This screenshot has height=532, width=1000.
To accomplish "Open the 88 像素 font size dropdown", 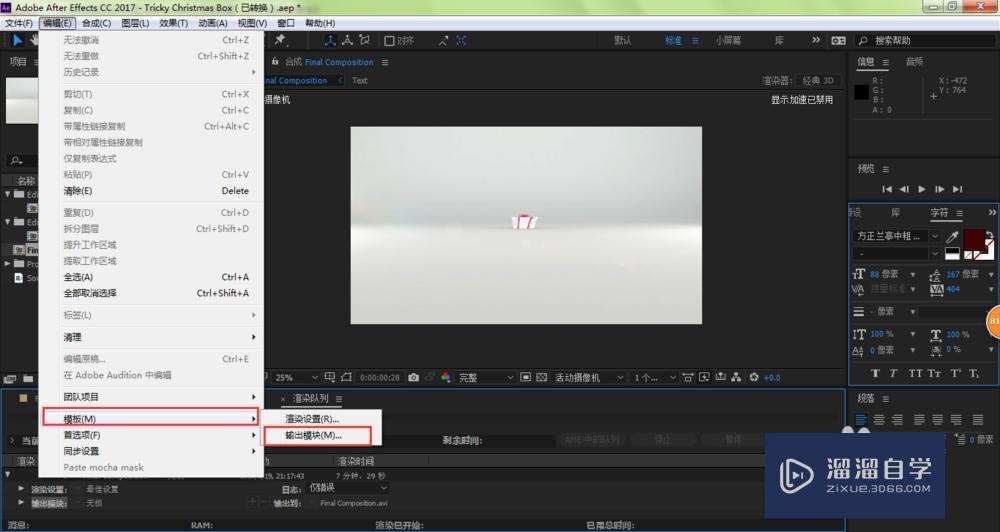I will [913, 274].
